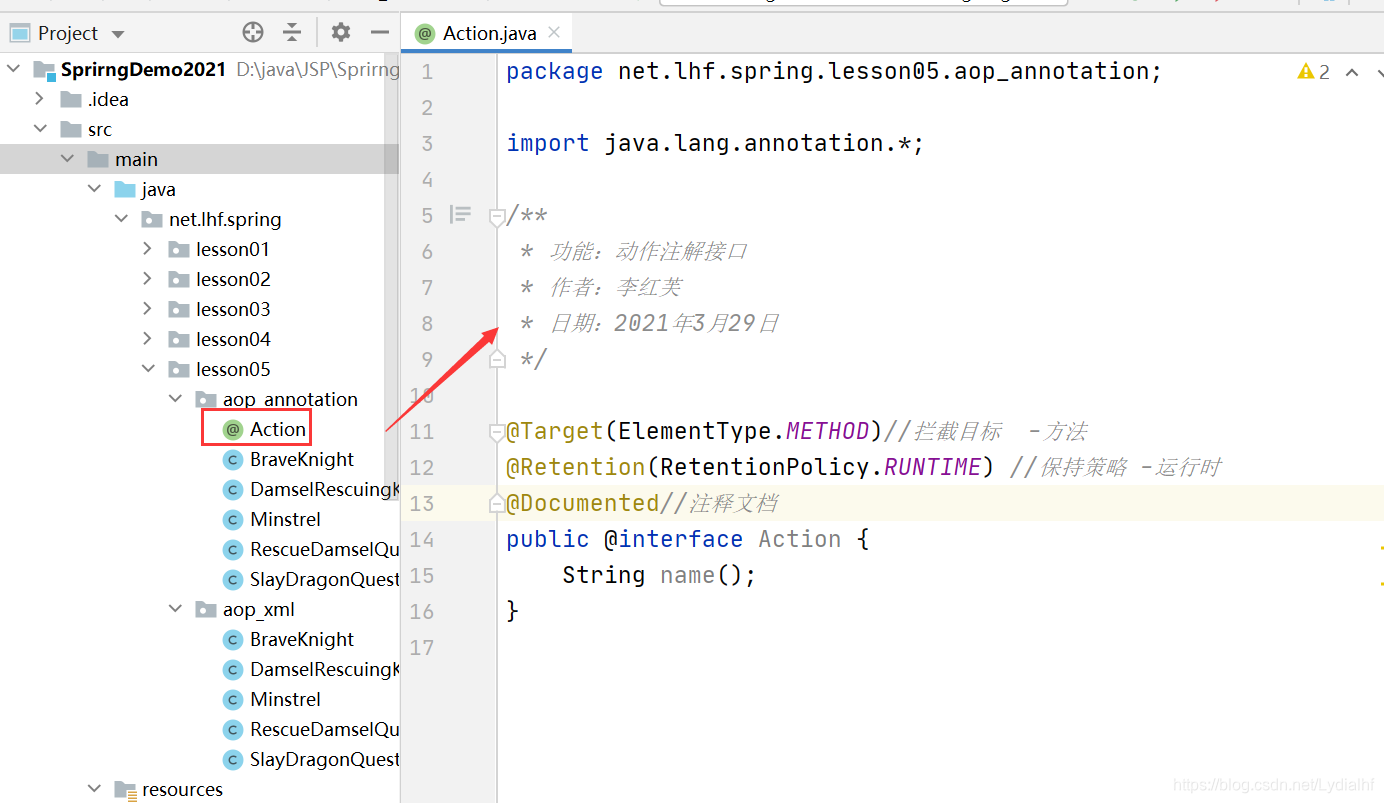The image size is (1384, 803).
Task: Click the @Documented annotation in code
Action: (583, 503)
